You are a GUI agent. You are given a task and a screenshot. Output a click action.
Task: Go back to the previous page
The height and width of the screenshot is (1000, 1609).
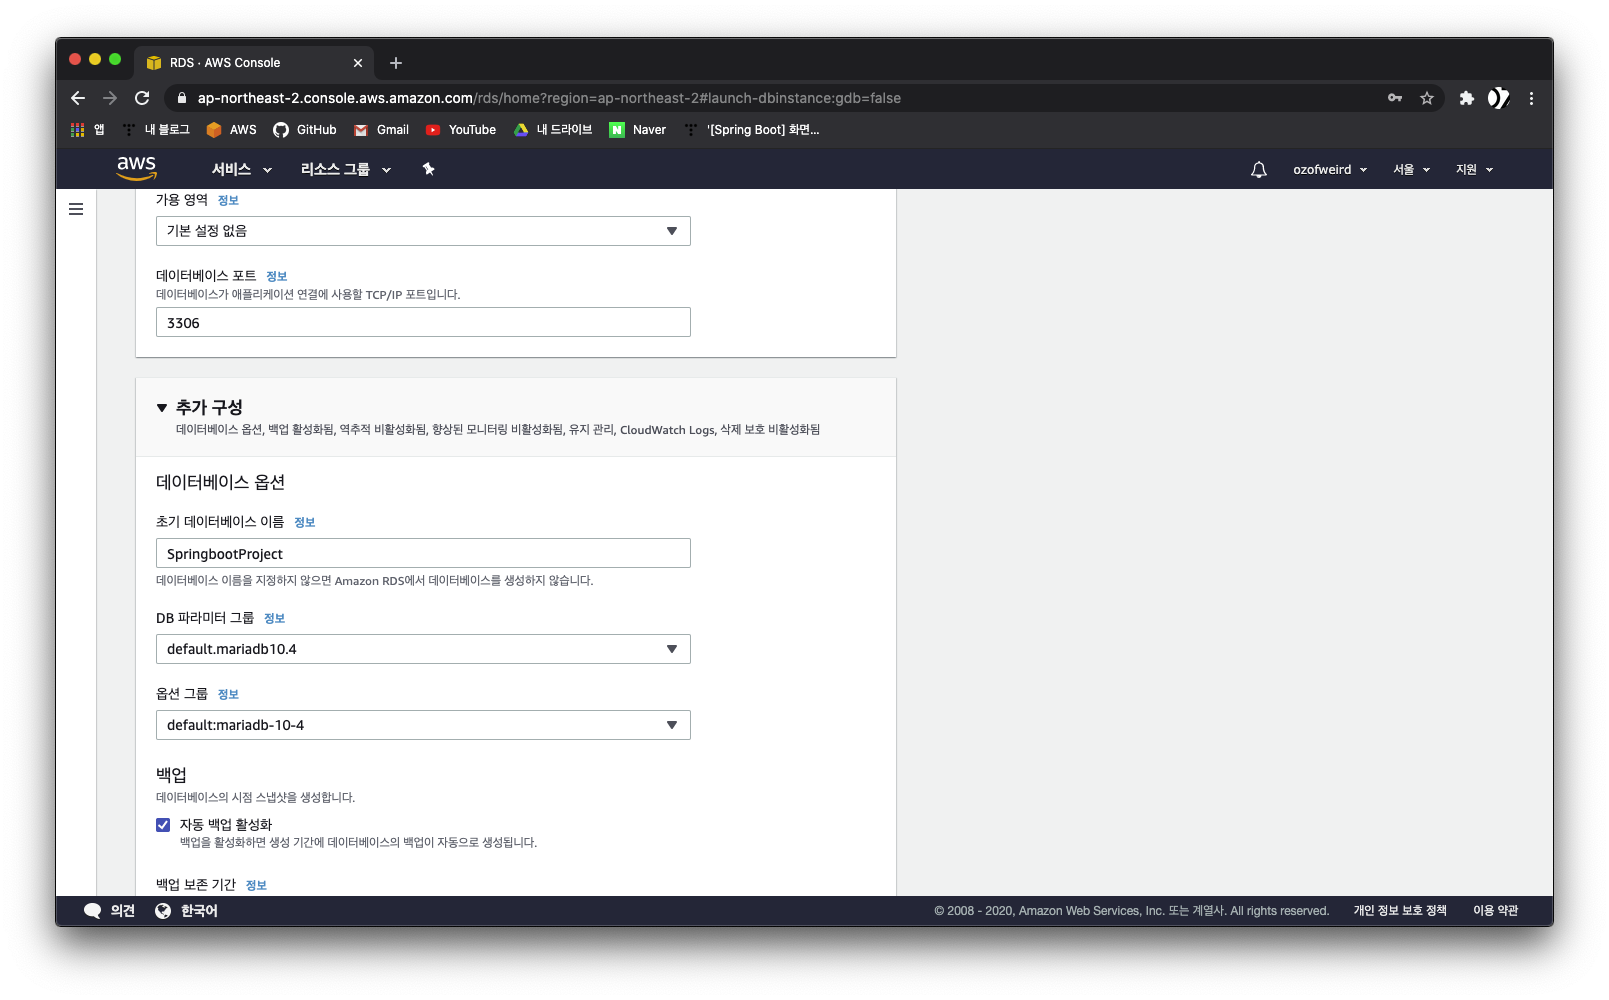[x=78, y=98]
